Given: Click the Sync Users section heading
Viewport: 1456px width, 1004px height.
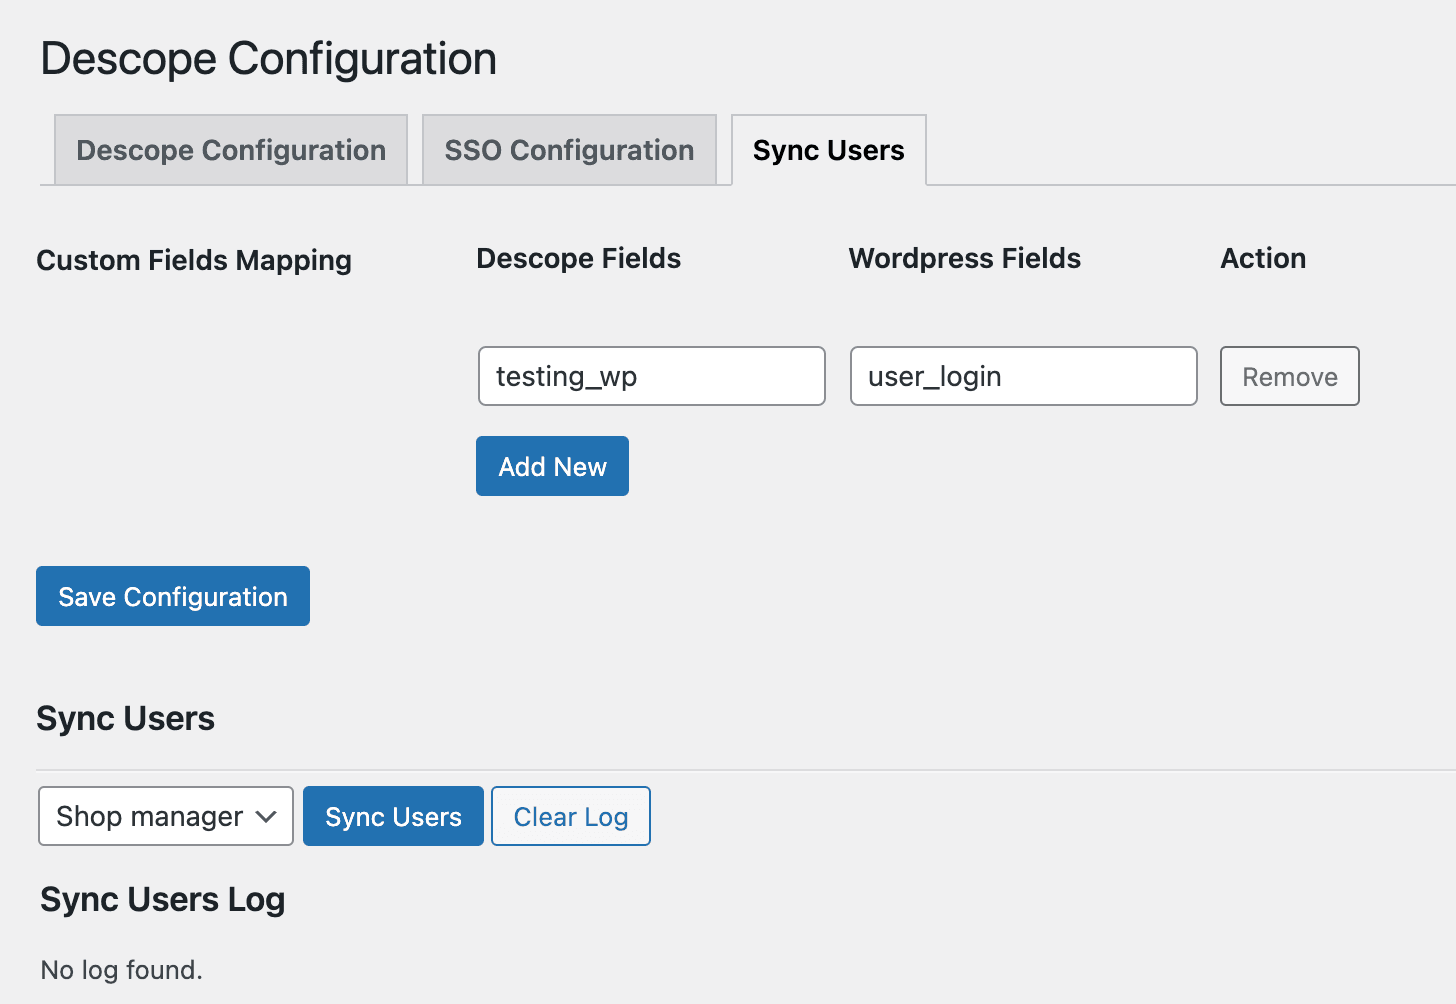Looking at the screenshot, I should [125, 718].
